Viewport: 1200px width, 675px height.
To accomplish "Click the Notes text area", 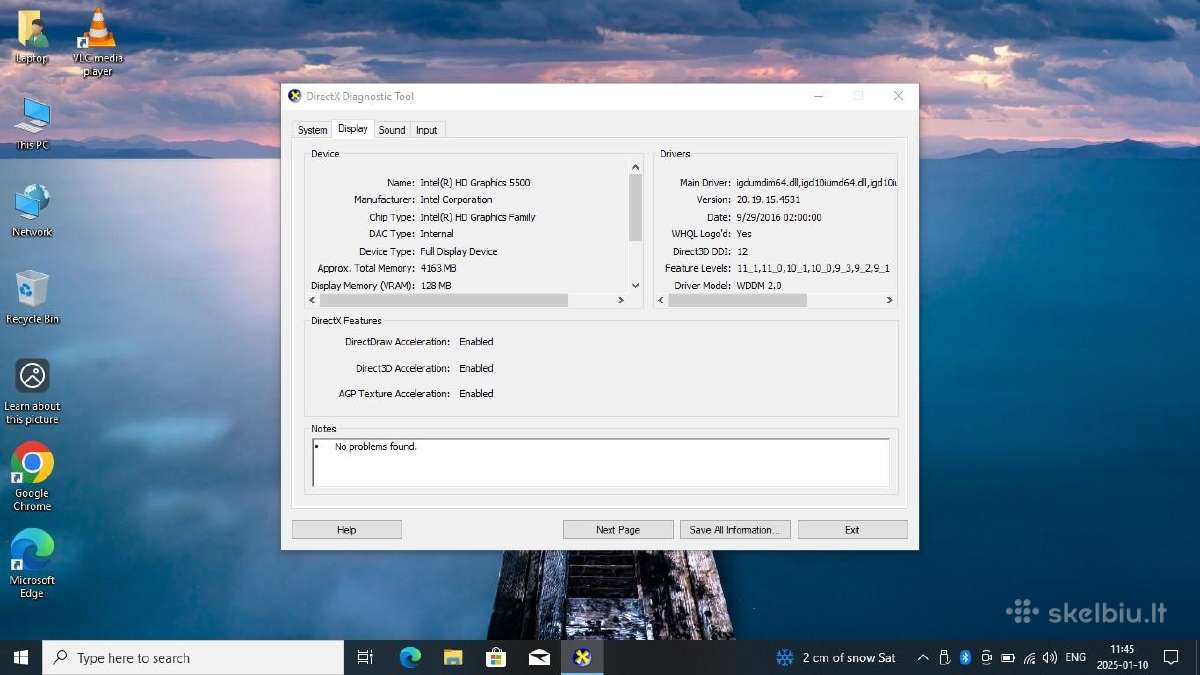I will tap(601, 463).
